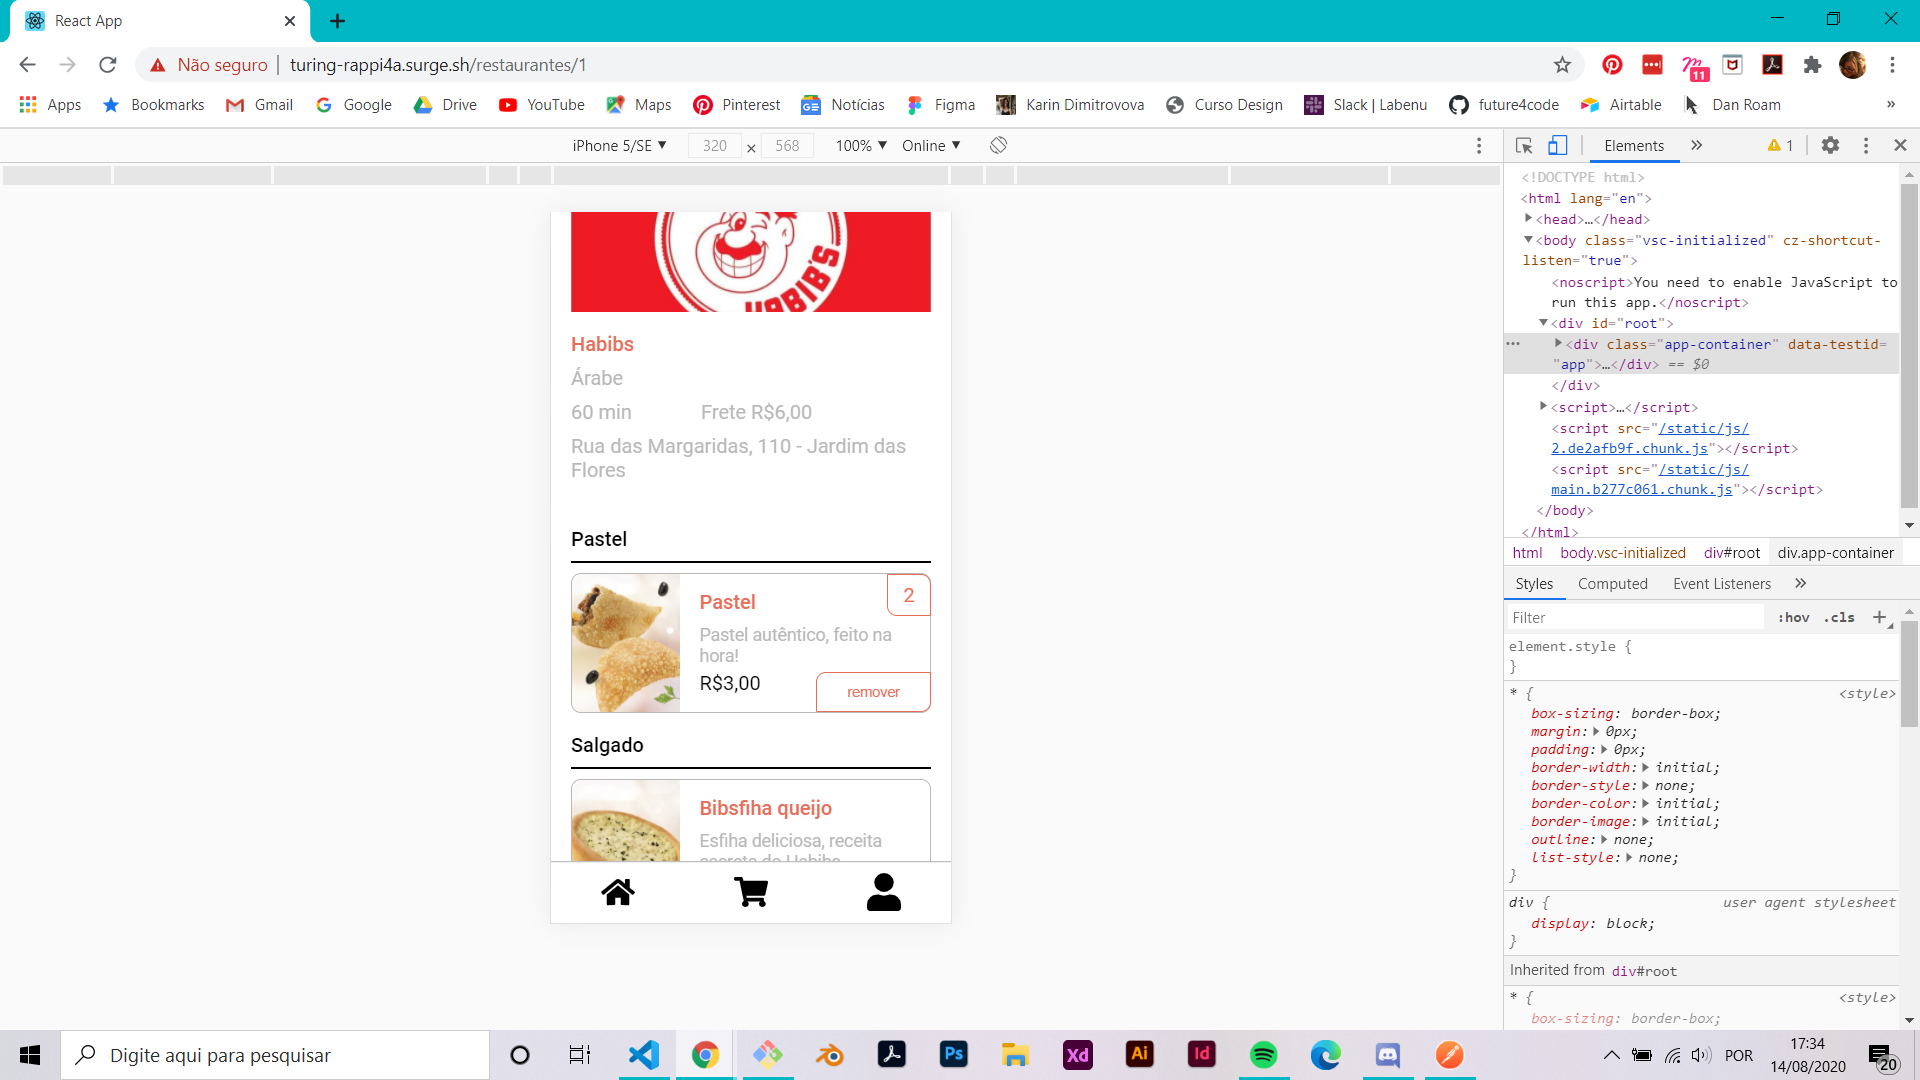The height and width of the screenshot is (1080, 1920).
Task: Toggle the .cls class editor
Action: (x=1839, y=617)
